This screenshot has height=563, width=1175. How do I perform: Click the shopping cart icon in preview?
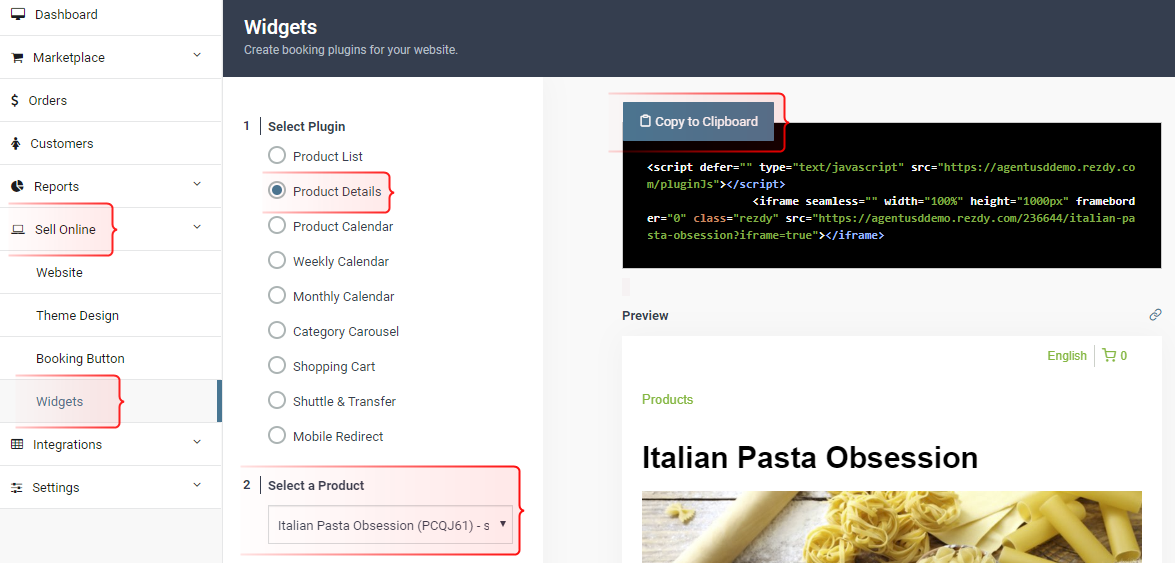(1109, 355)
